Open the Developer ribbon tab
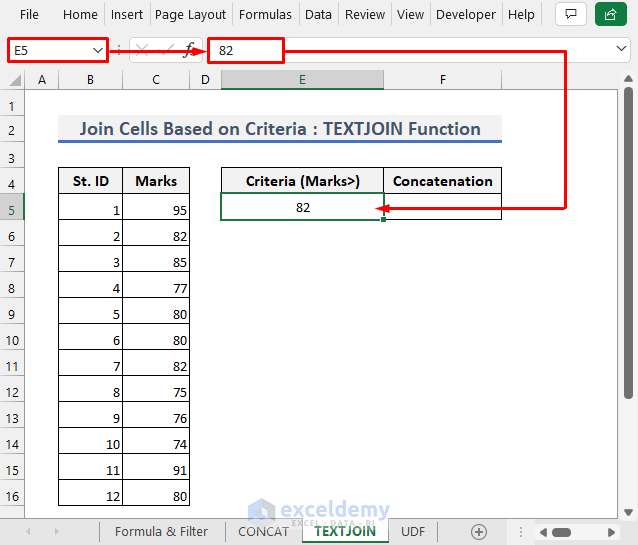This screenshot has height=545, width=638. (466, 15)
